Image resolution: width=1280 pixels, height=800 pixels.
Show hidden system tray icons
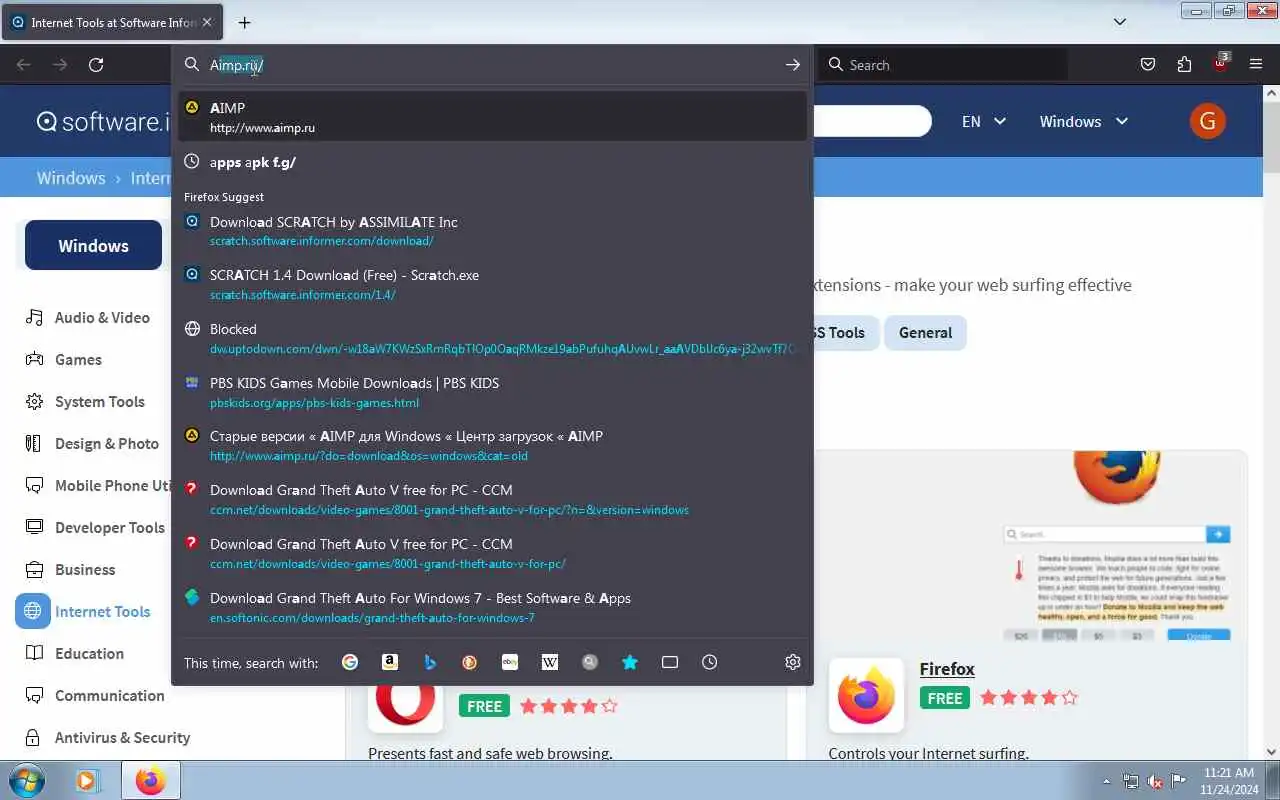[1106, 781]
